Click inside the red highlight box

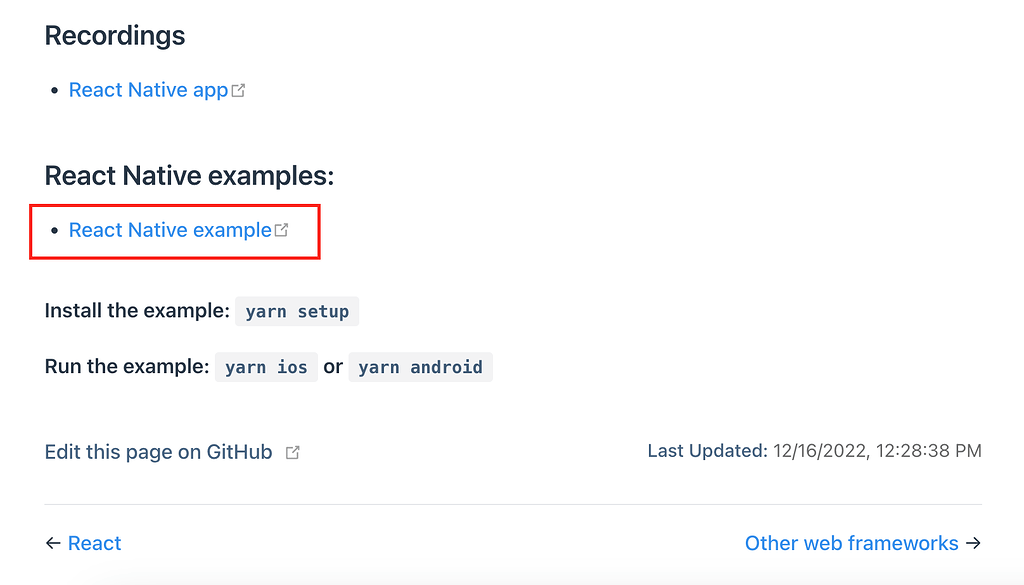[175, 231]
